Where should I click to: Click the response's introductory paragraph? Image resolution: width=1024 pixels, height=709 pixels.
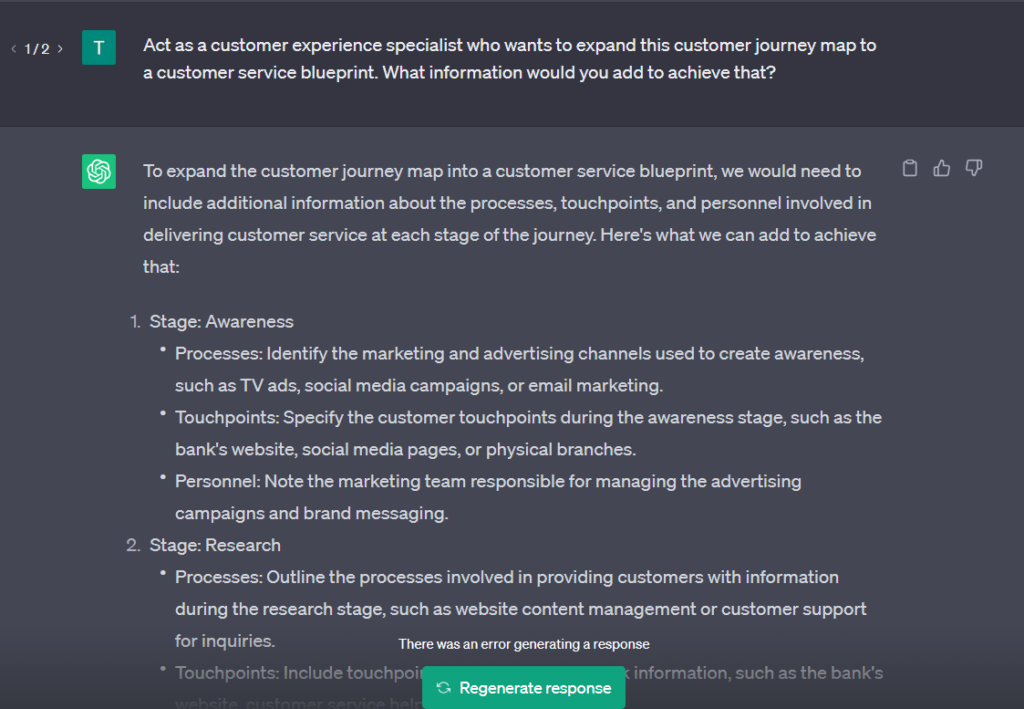pos(509,219)
